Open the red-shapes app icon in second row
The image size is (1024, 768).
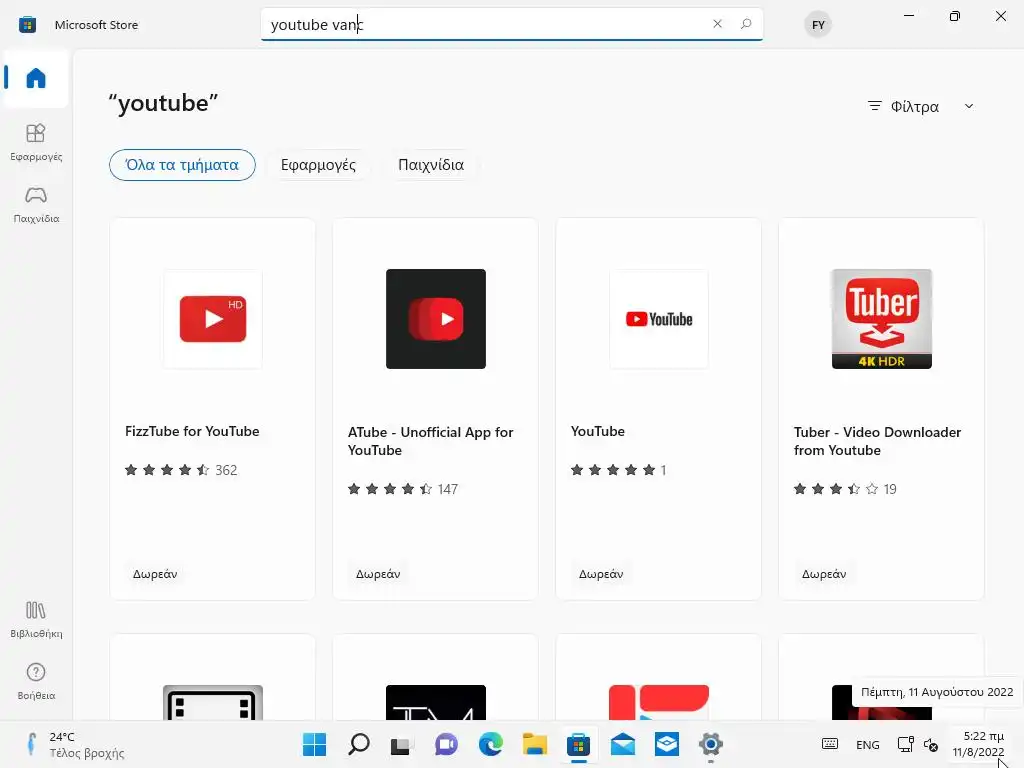(659, 703)
